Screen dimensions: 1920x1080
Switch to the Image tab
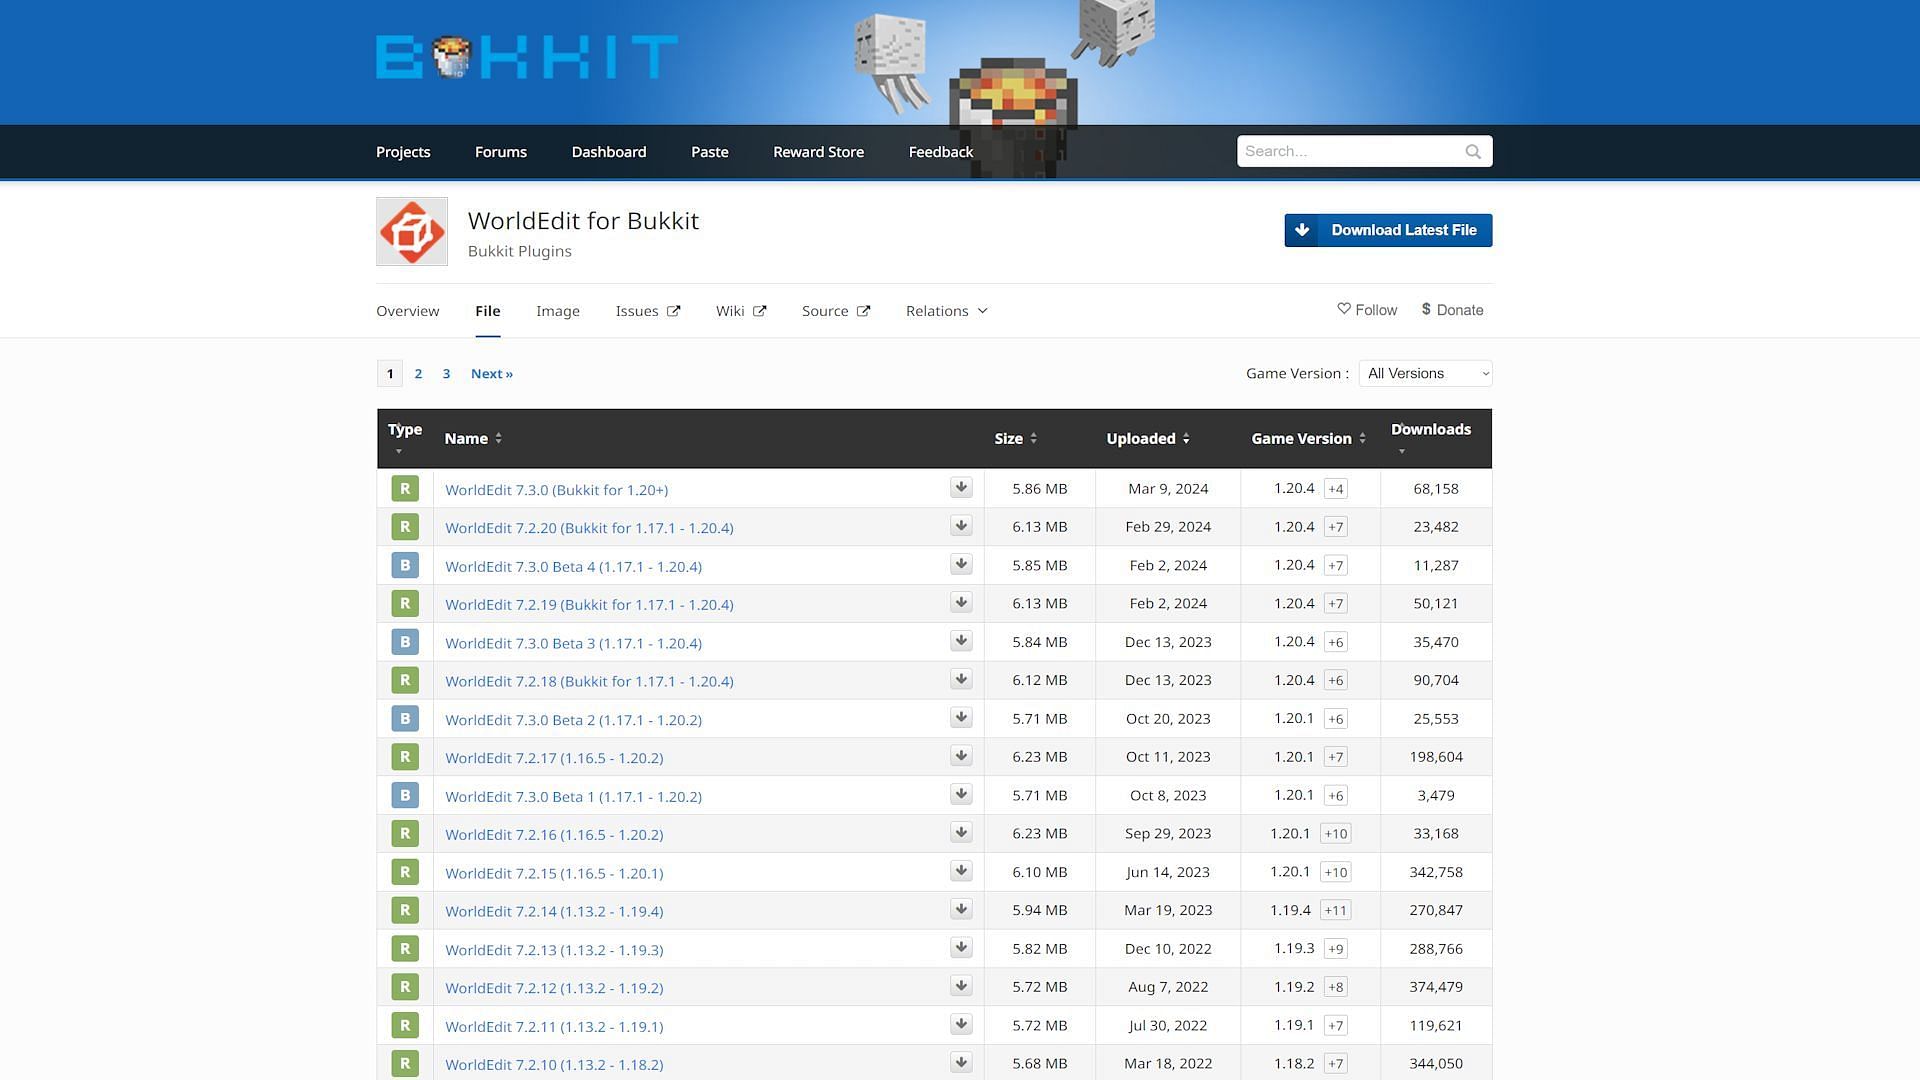tap(558, 311)
